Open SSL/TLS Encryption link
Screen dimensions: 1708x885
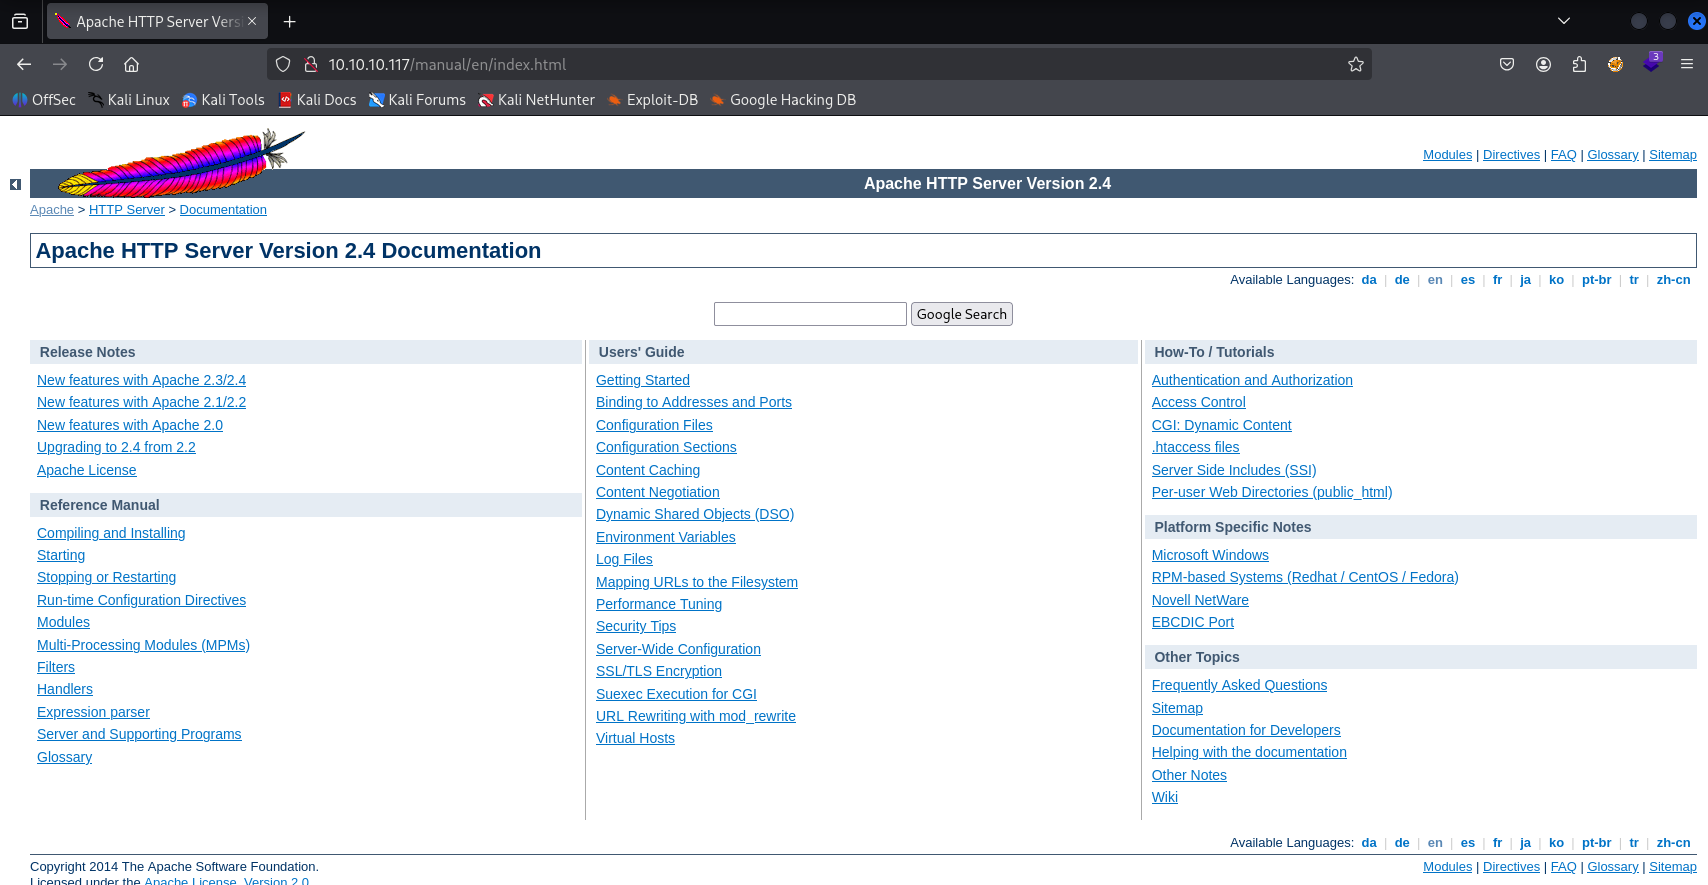click(659, 671)
